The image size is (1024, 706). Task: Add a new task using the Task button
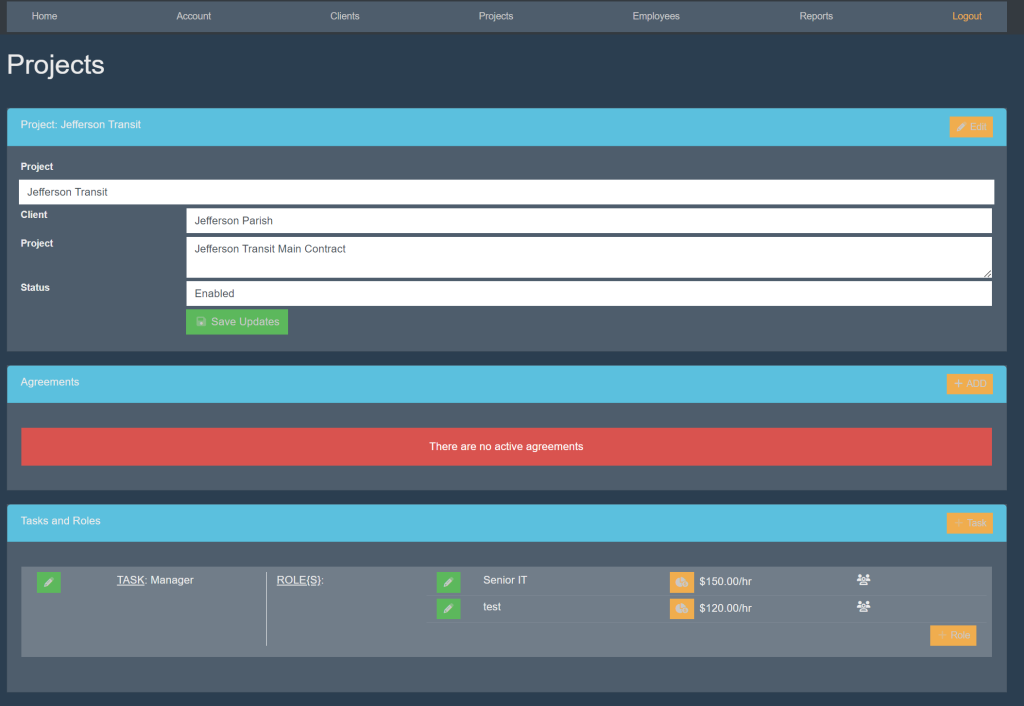[969, 523]
